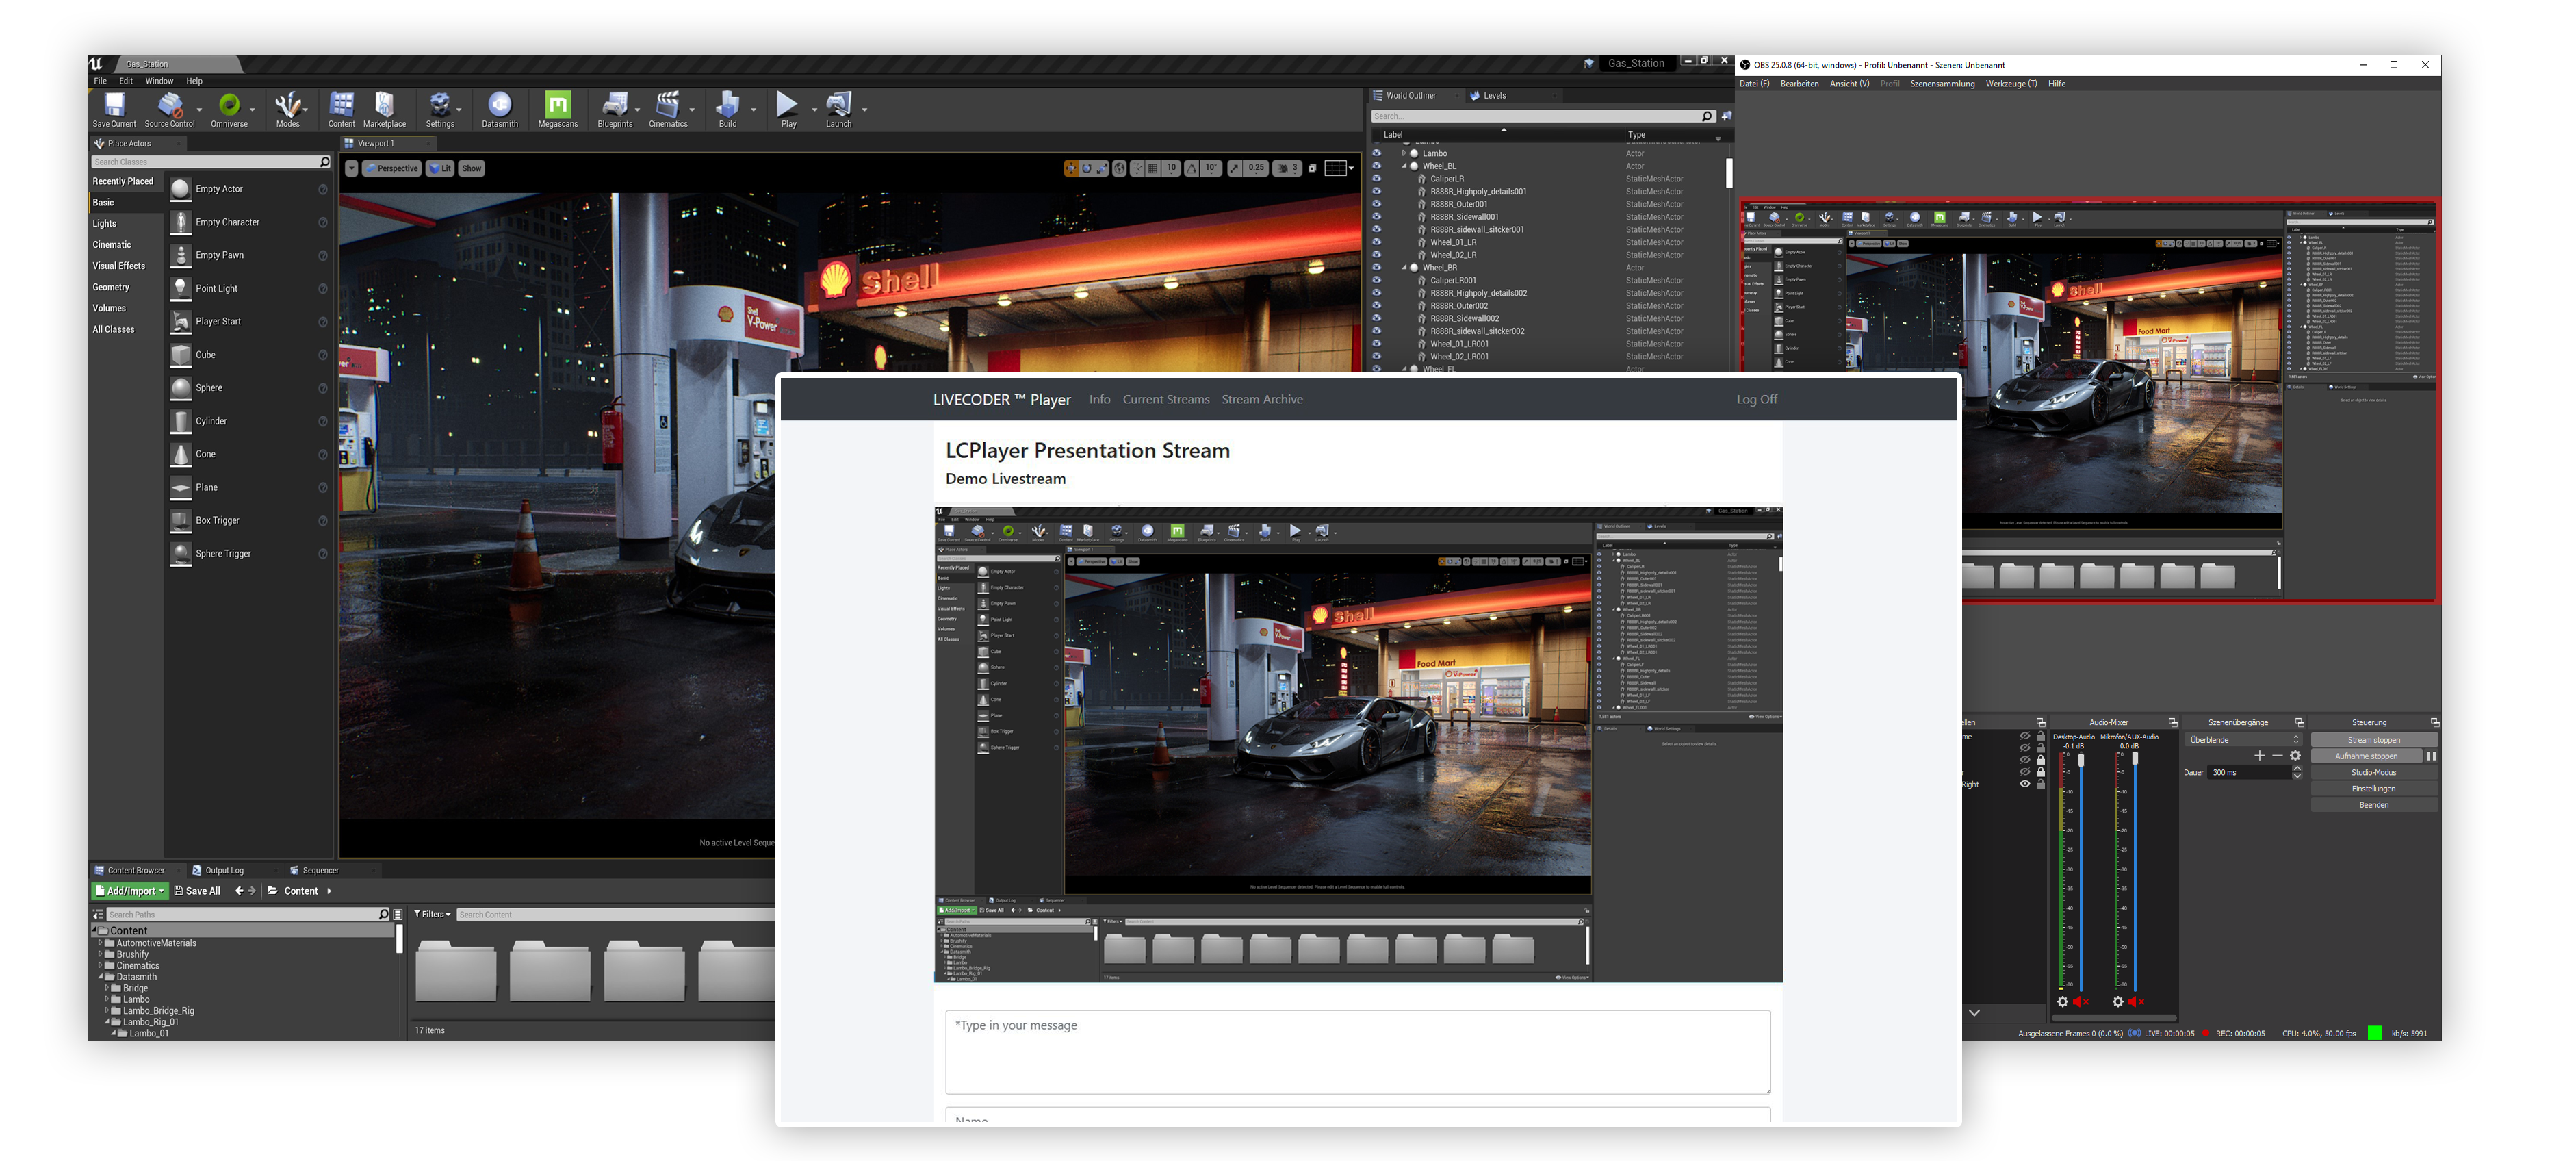The width and height of the screenshot is (2576, 1161).
Task: Click the Play button in Unreal
Action: [x=788, y=110]
